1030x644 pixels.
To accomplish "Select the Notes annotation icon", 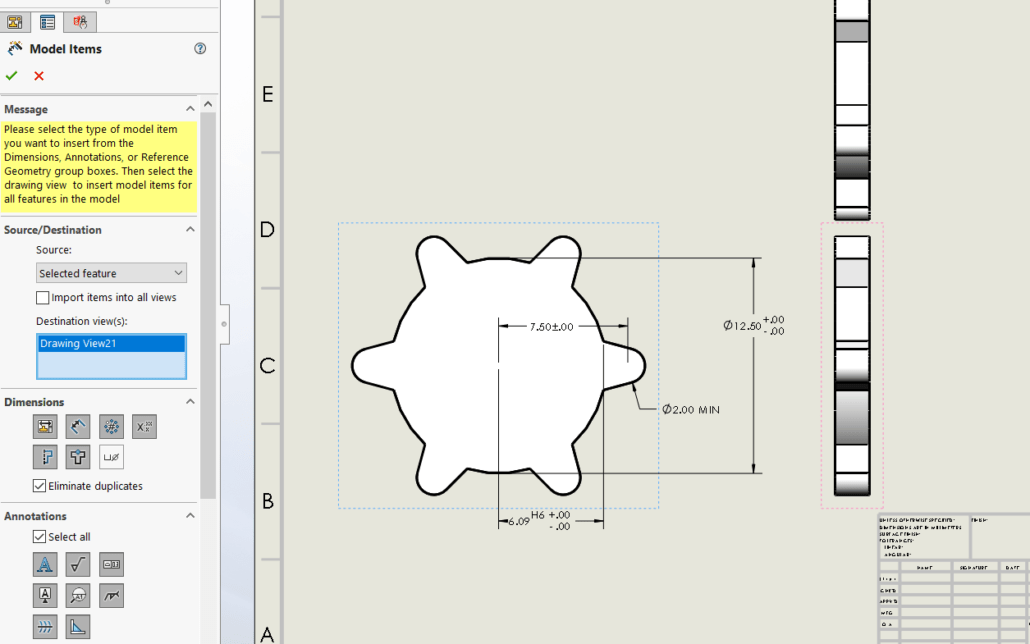I will [x=45, y=564].
